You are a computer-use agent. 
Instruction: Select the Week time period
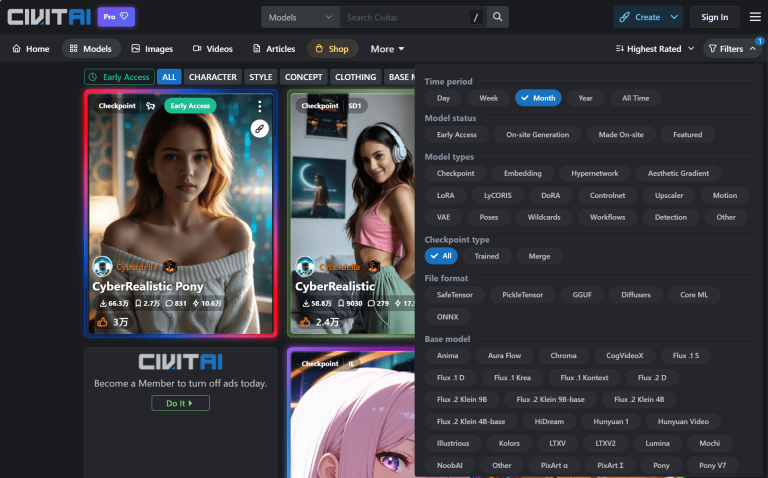(488, 98)
